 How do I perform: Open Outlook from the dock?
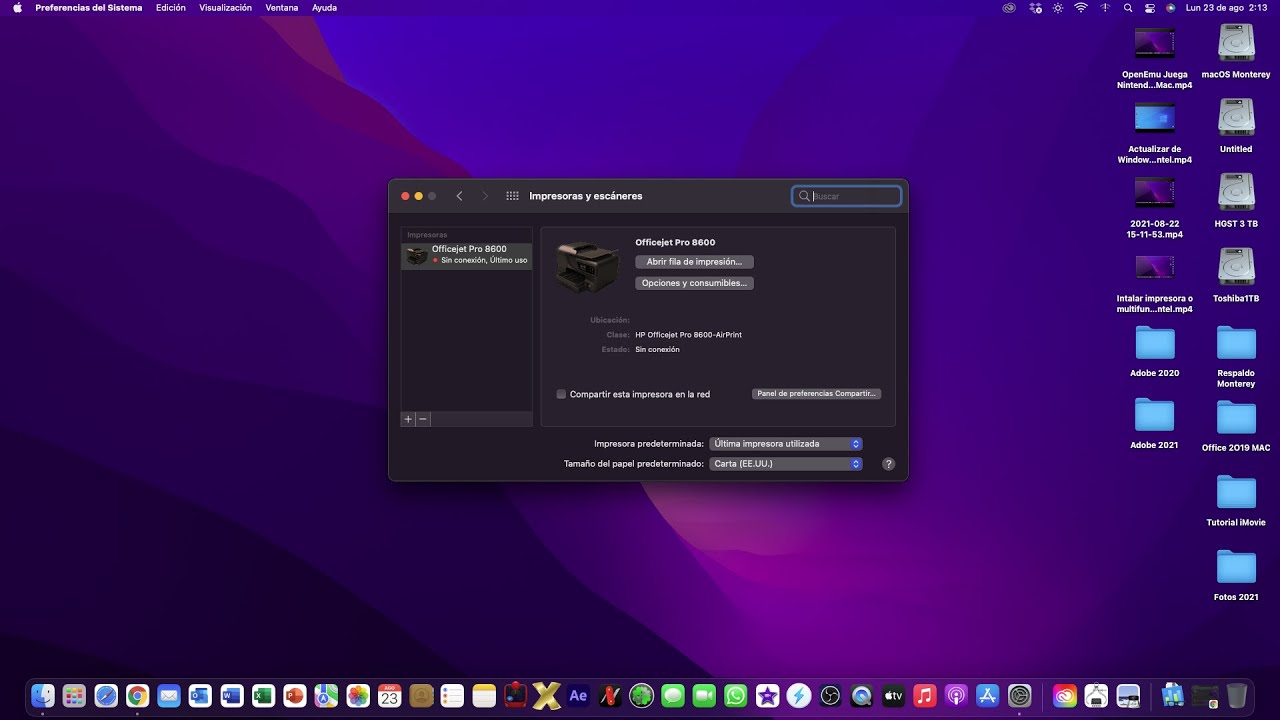click(200, 696)
